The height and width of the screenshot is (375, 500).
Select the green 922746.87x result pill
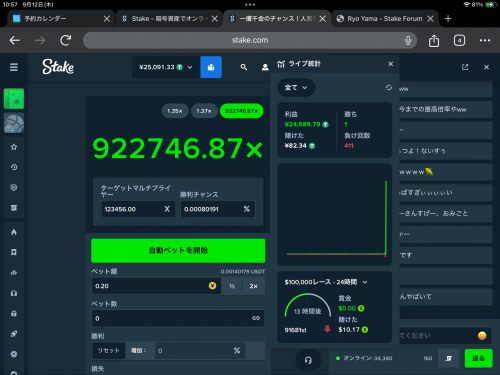tap(241, 111)
